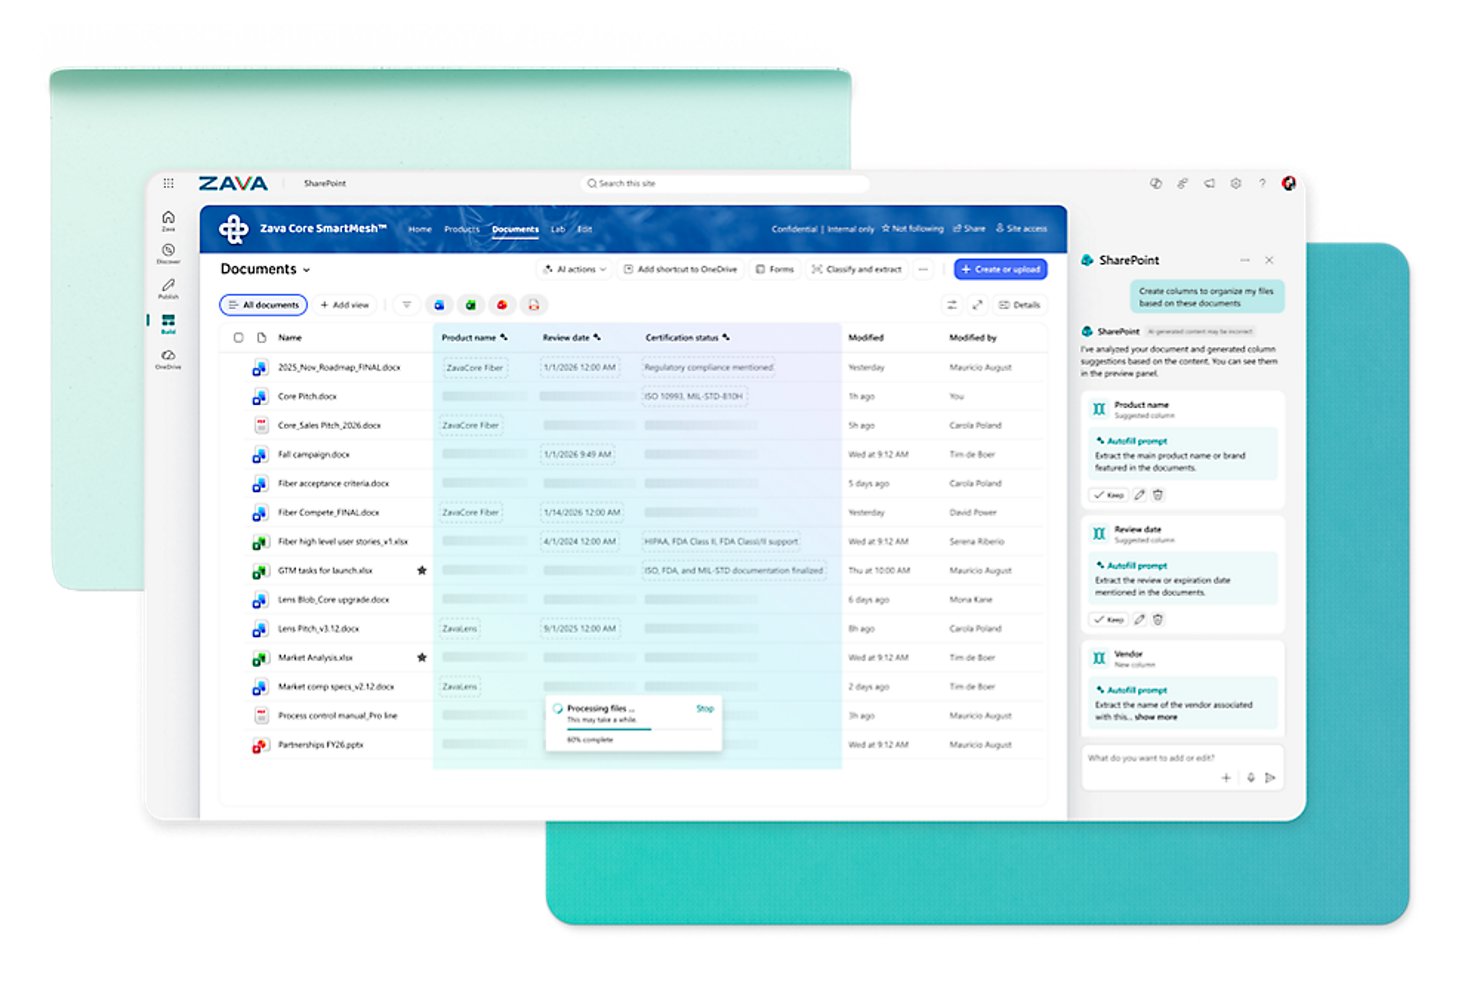Stop the file processing
The height and width of the screenshot is (987, 1480).
[x=705, y=708]
